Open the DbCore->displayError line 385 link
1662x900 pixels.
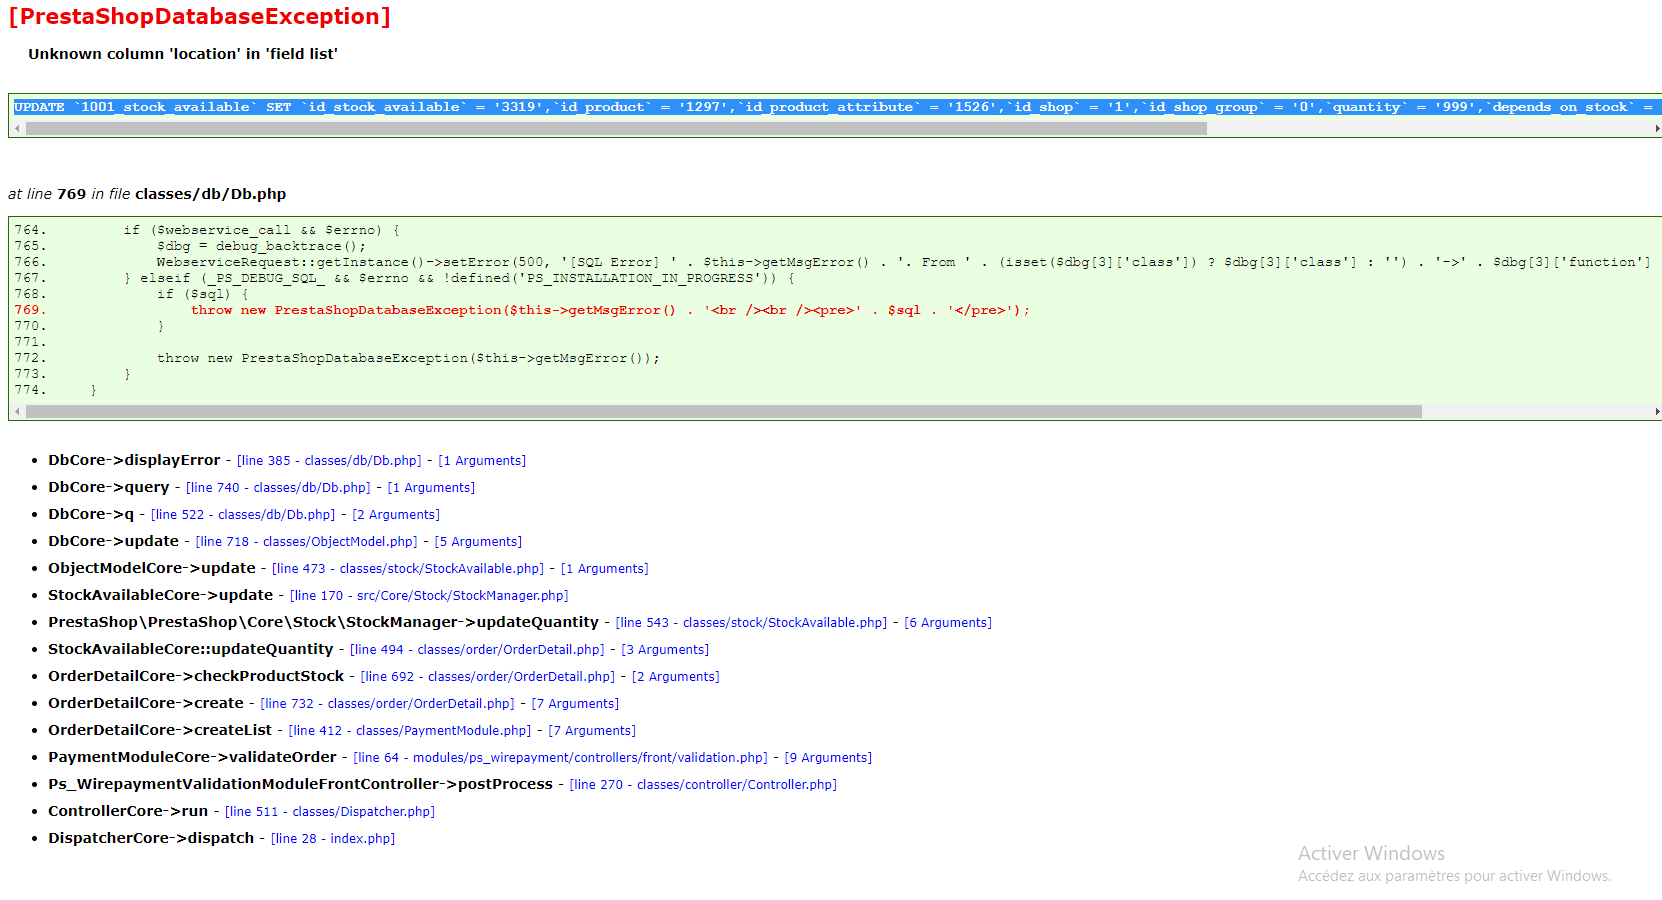pos(329,461)
